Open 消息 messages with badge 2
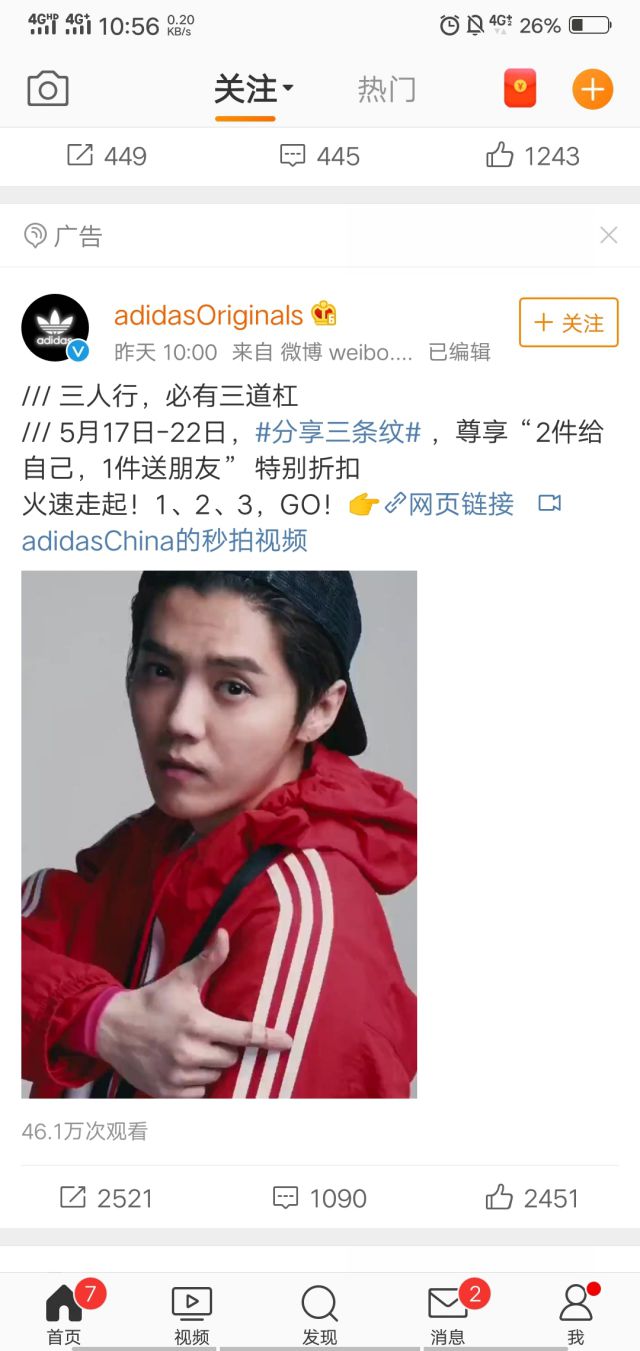 [448, 1303]
